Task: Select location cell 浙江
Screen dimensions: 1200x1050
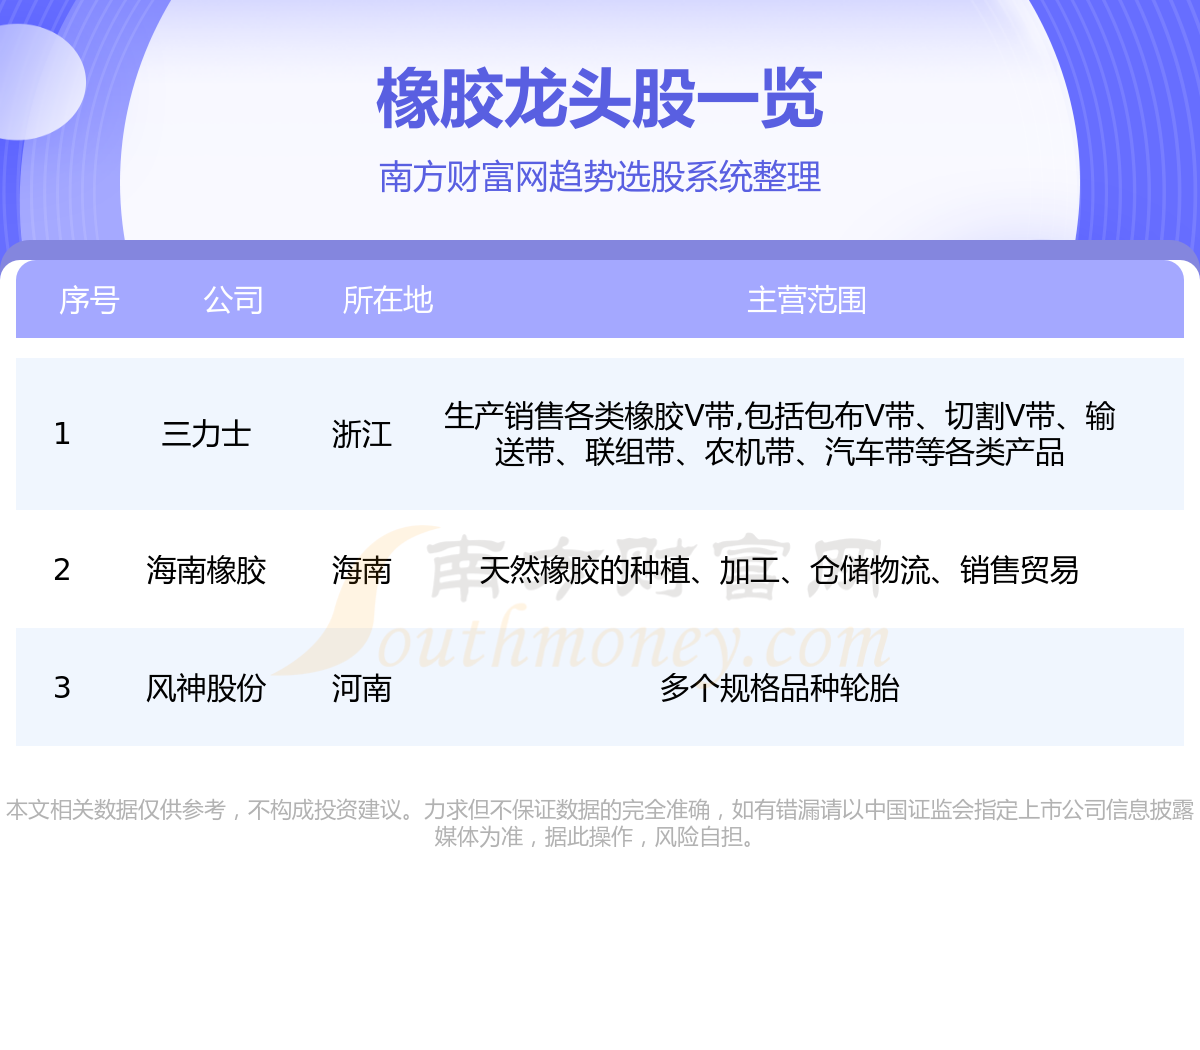Action: [x=362, y=434]
